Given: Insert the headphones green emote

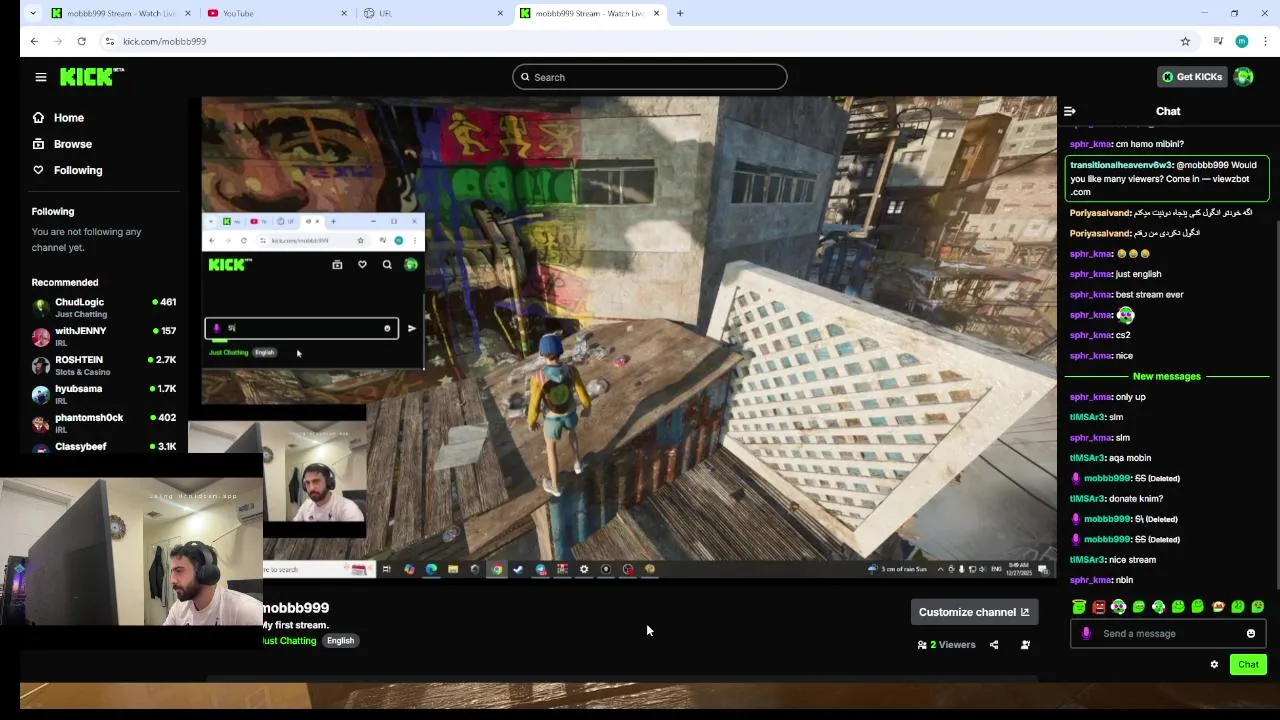Looking at the screenshot, I should pos(1119,606).
